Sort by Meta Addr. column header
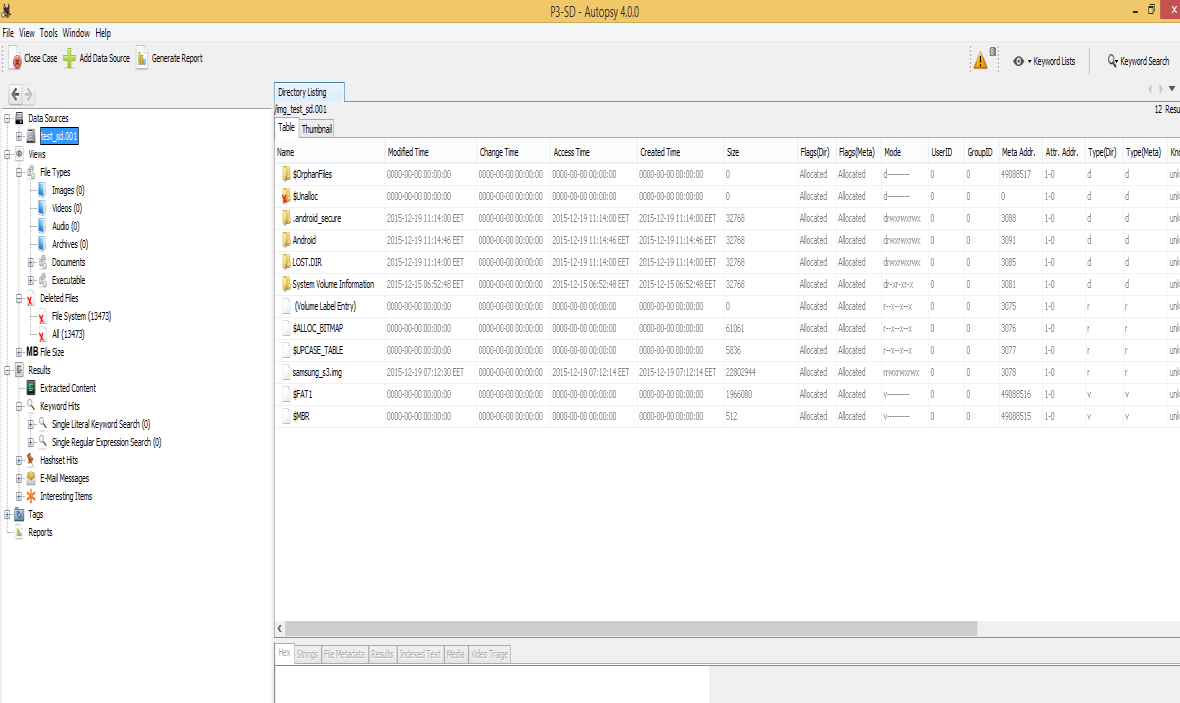This screenshot has height=703, width=1180. tap(1020, 152)
